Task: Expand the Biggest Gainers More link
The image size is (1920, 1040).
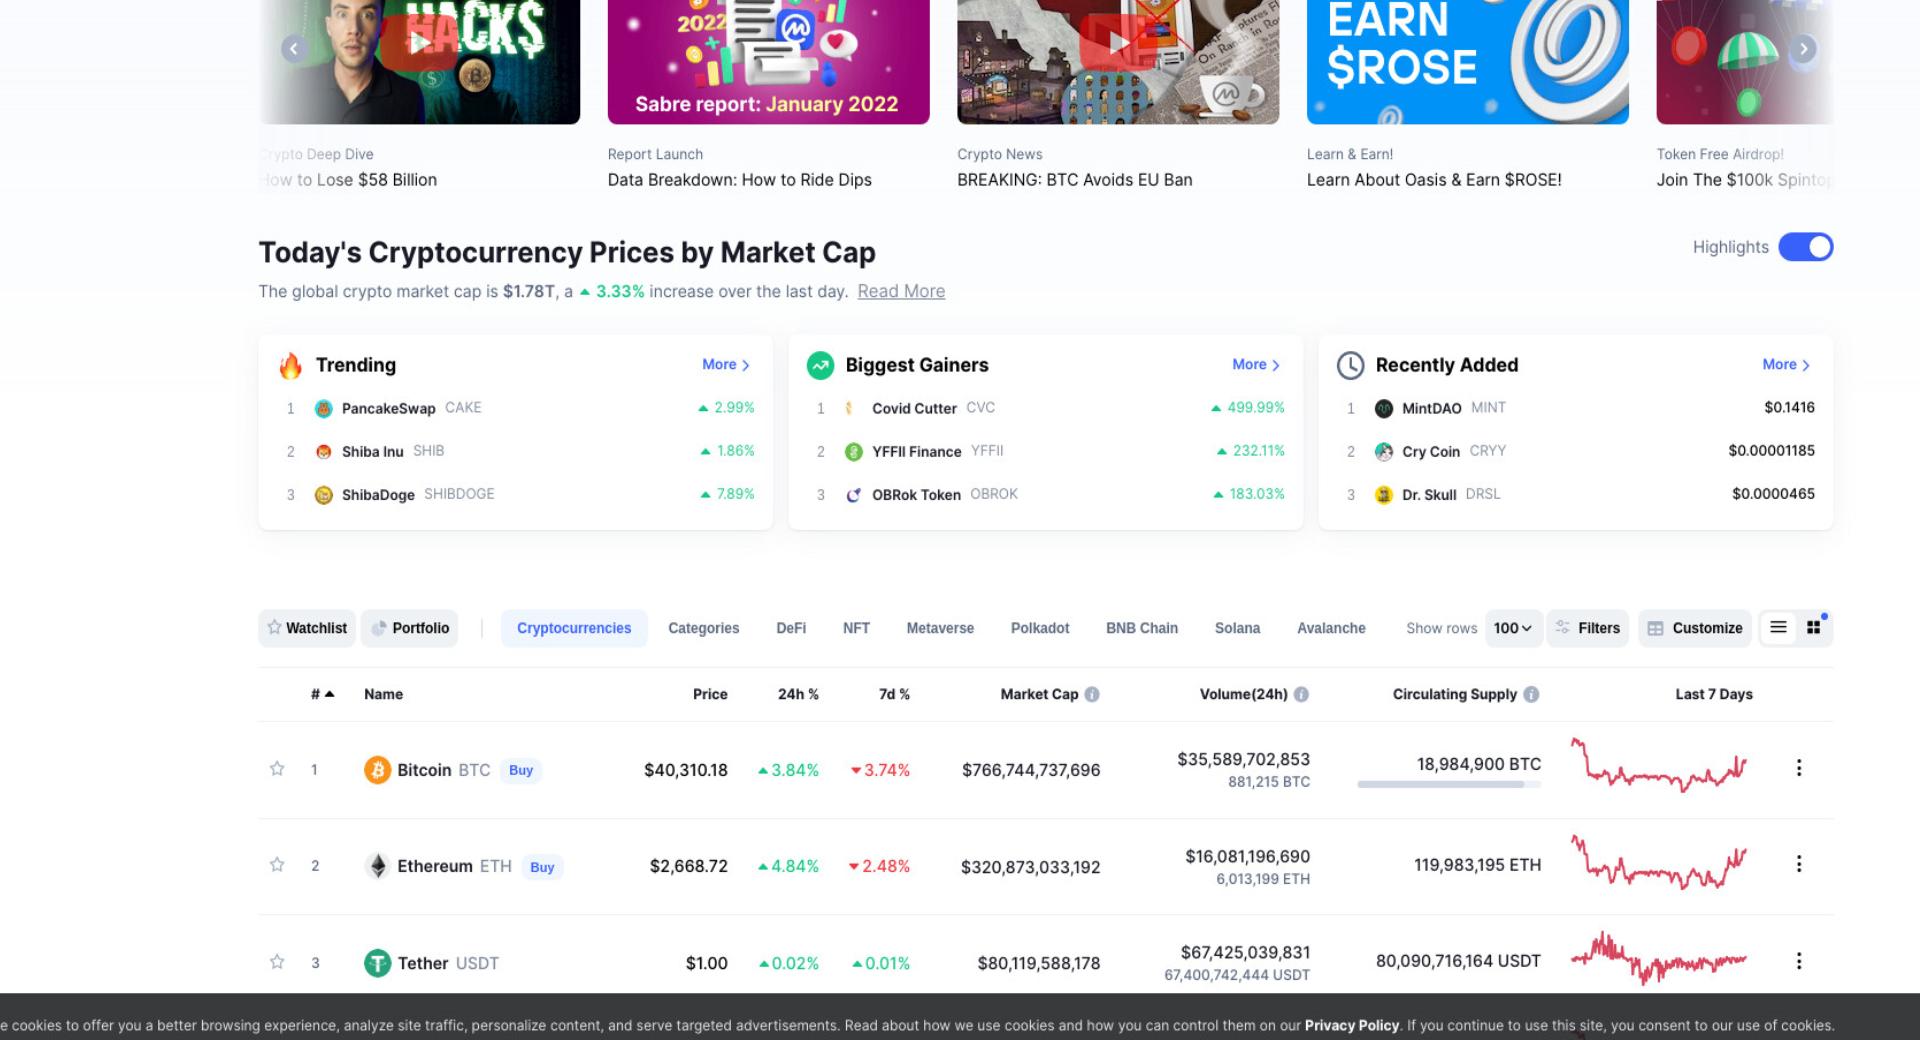Action: (x=1256, y=365)
